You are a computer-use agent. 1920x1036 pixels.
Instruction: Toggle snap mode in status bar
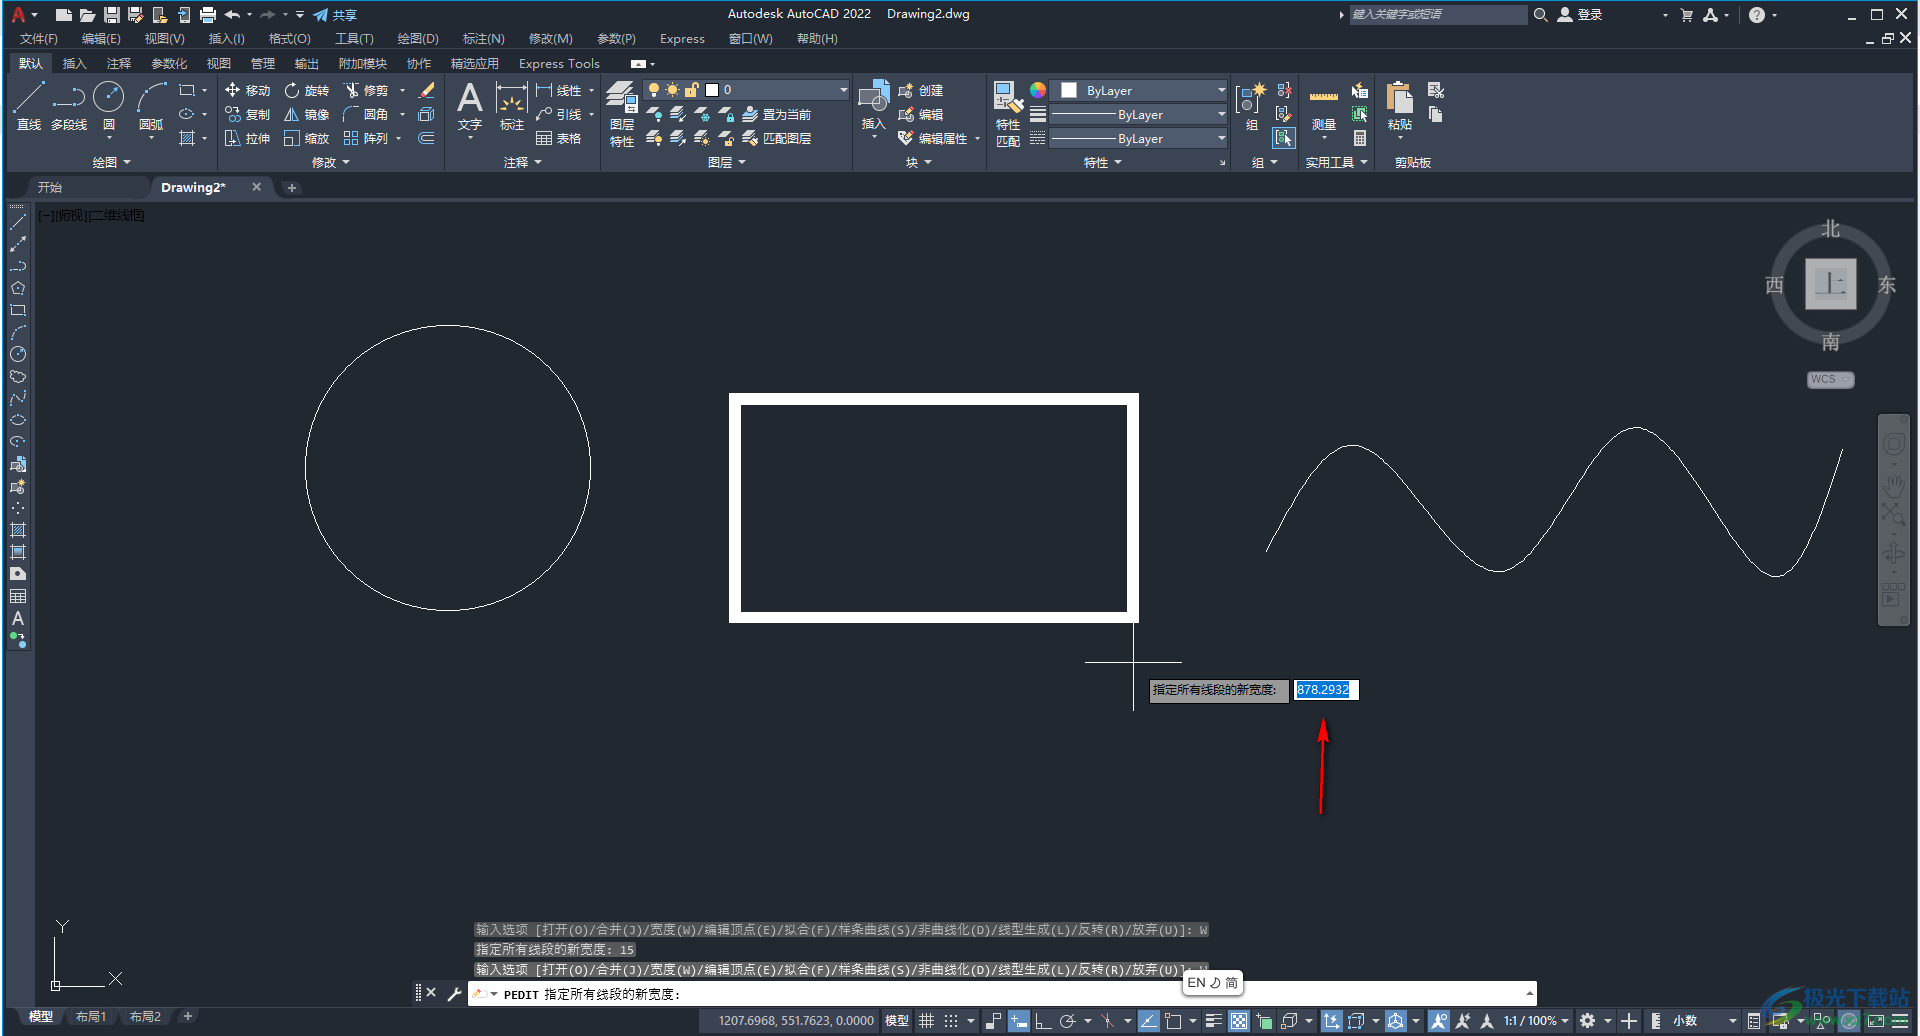coord(951,1021)
